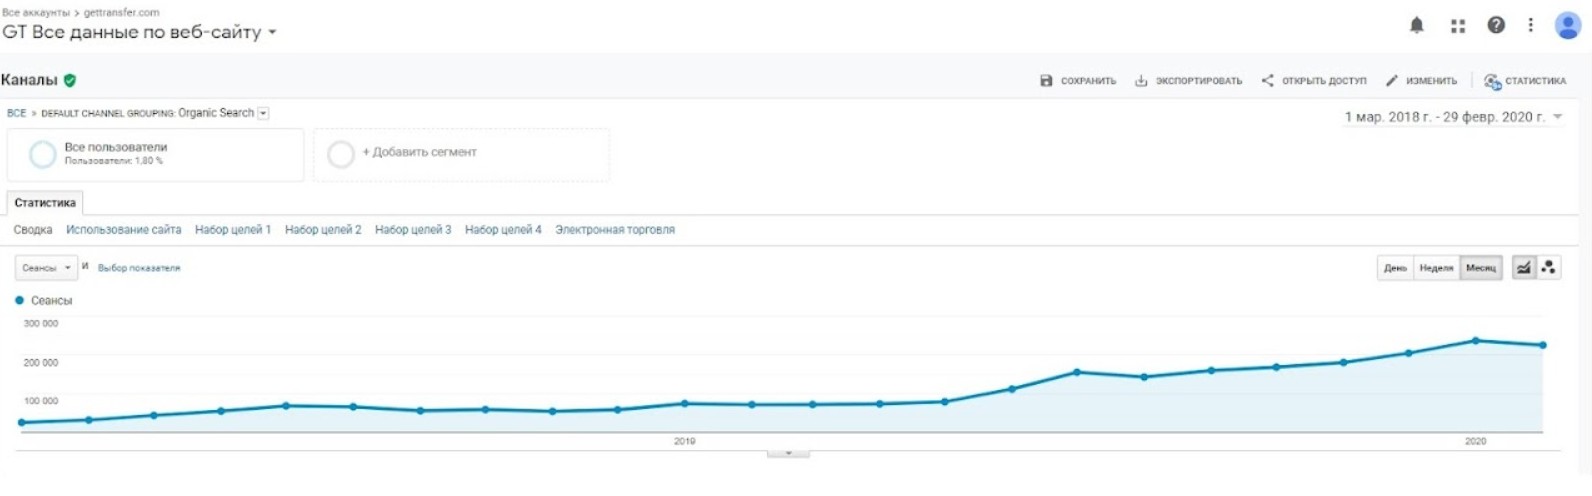
Task: Open the date range picker dropdown
Action: tap(1453, 117)
